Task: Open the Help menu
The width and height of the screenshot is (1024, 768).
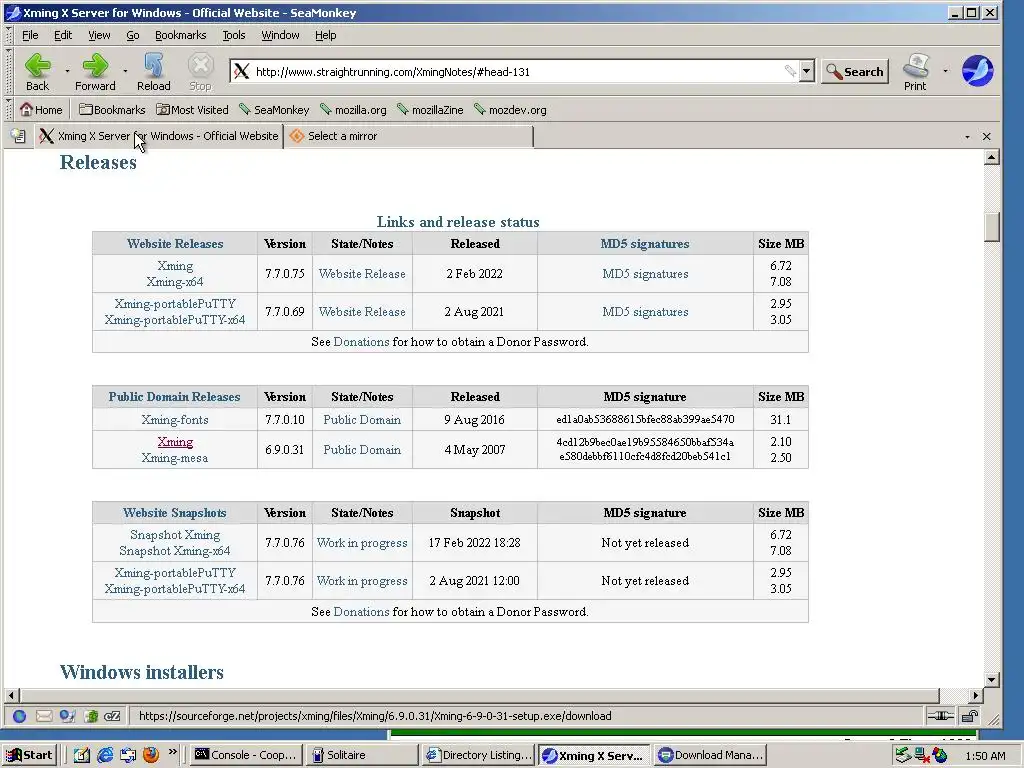Action: [325, 35]
